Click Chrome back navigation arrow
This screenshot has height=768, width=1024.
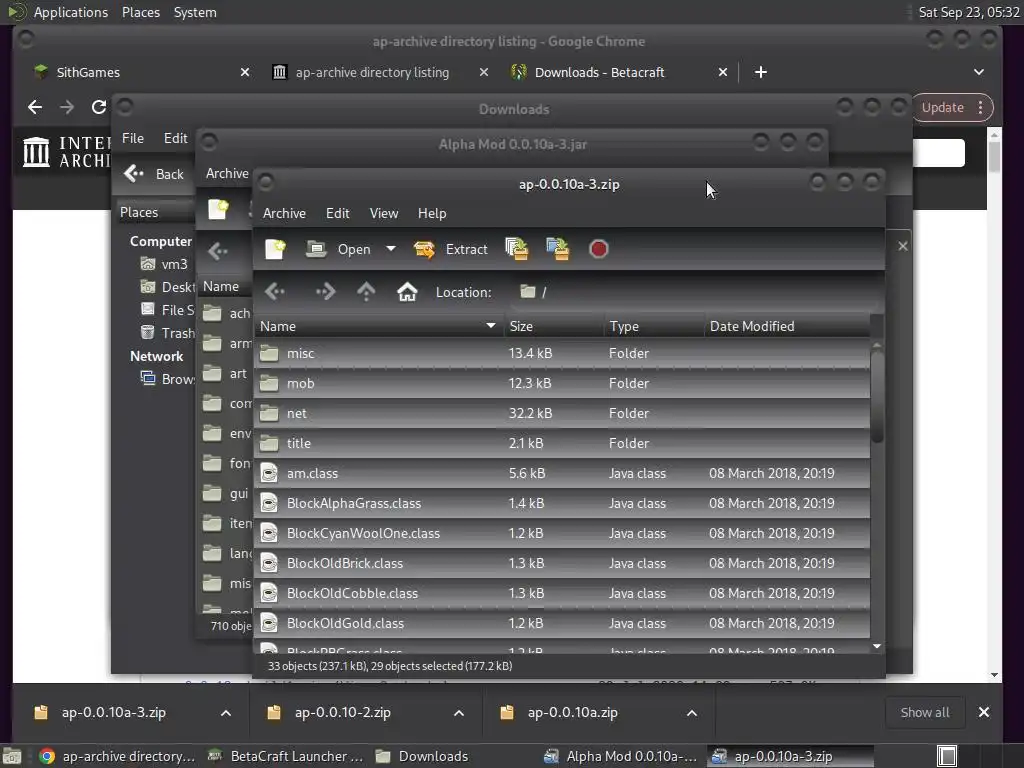pyautogui.click(x=35, y=107)
